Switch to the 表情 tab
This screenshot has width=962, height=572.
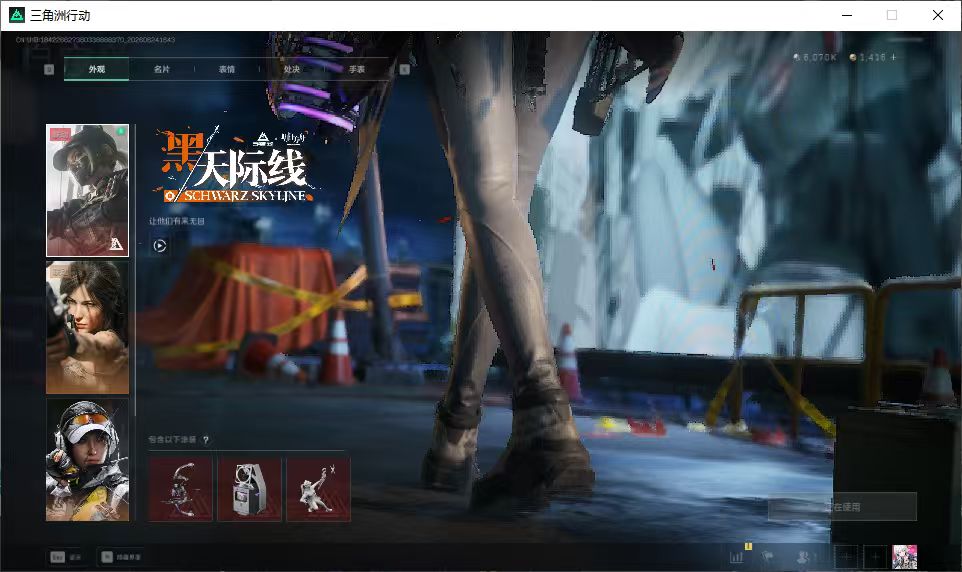[x=227, y=69]
